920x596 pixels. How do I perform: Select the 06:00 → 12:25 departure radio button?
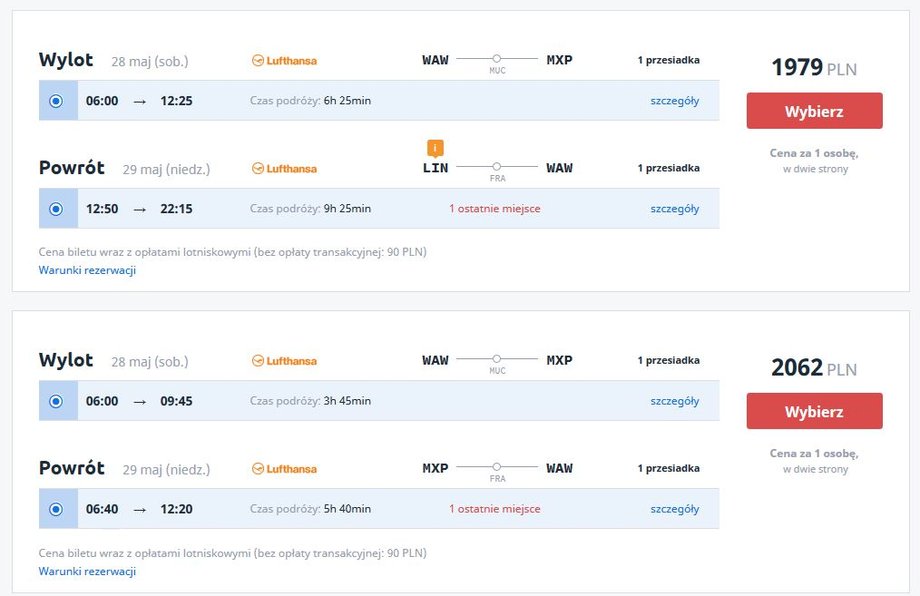(56, 101)
